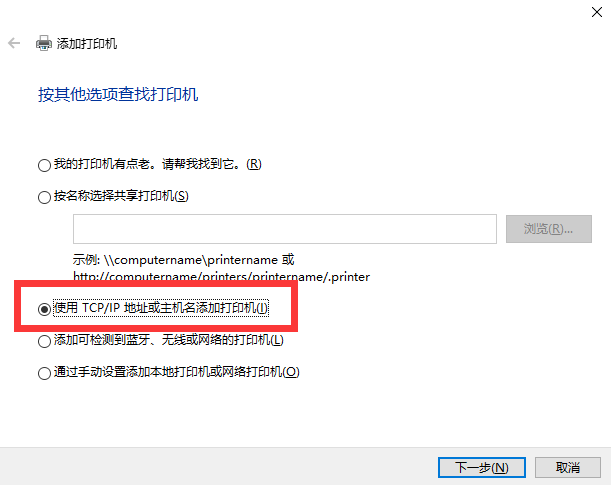Click the 浏览(R)... browse button
The width and height of the screenshot is (611, 485).
[x=549, y=229]
